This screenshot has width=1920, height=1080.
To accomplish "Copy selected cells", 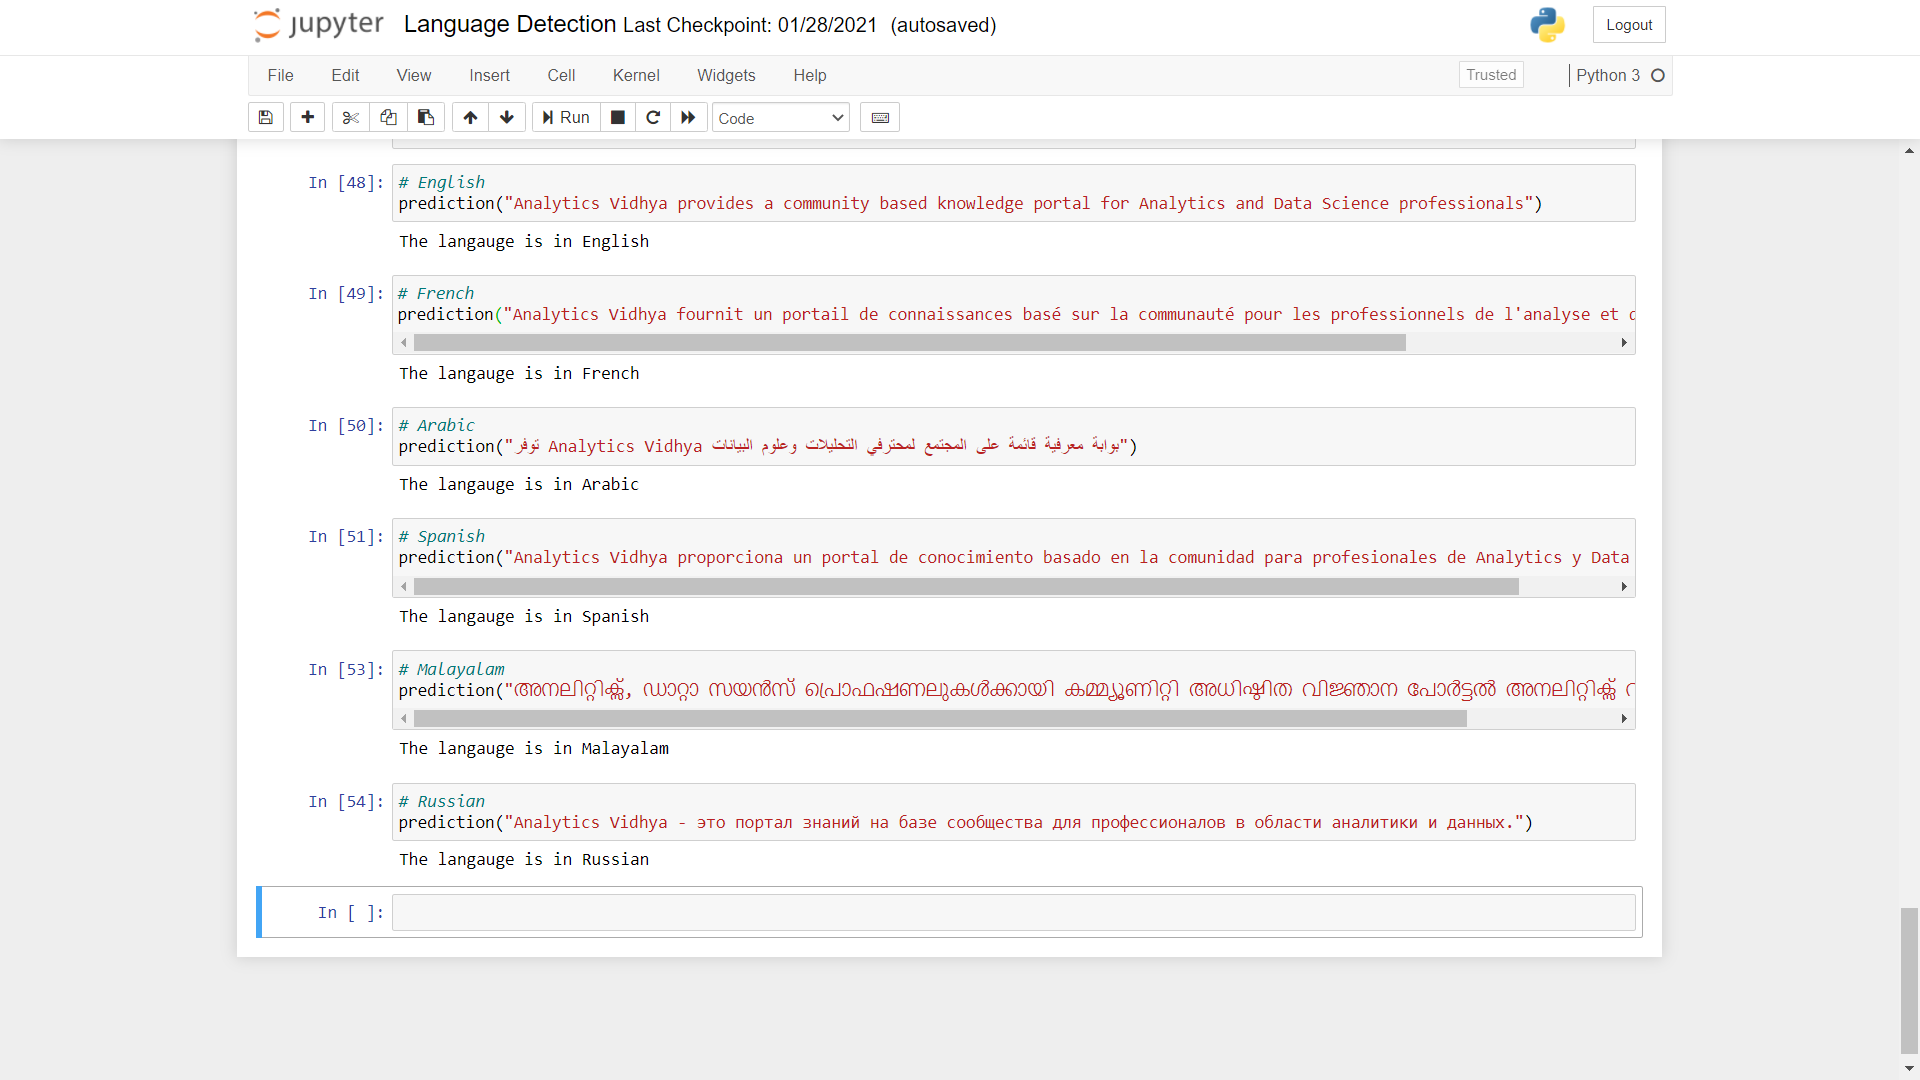I will pyautogui.click(x=388, y=118).
